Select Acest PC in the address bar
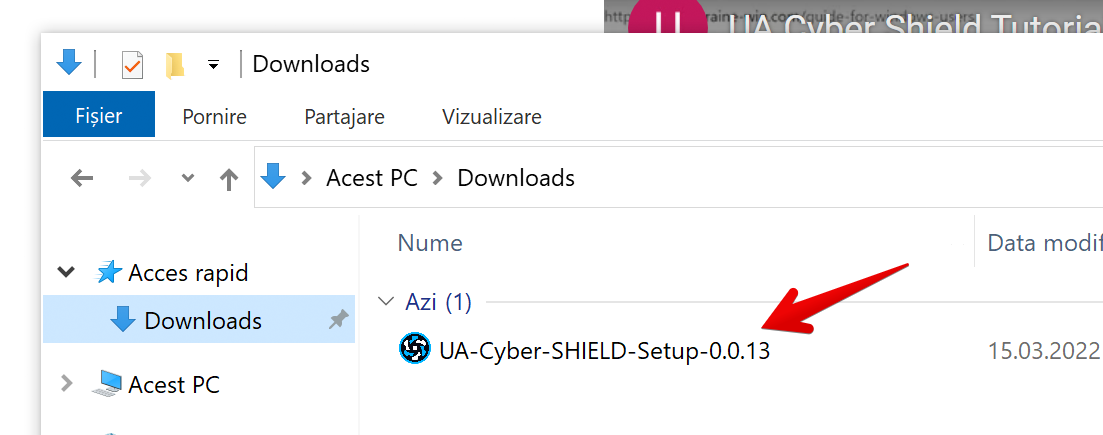 (371, 177)
